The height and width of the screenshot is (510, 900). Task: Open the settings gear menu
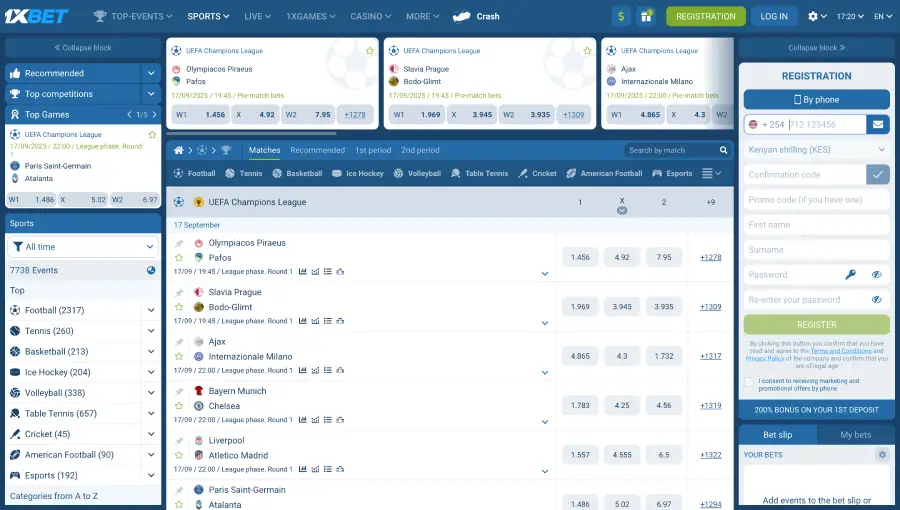[817, 16]
